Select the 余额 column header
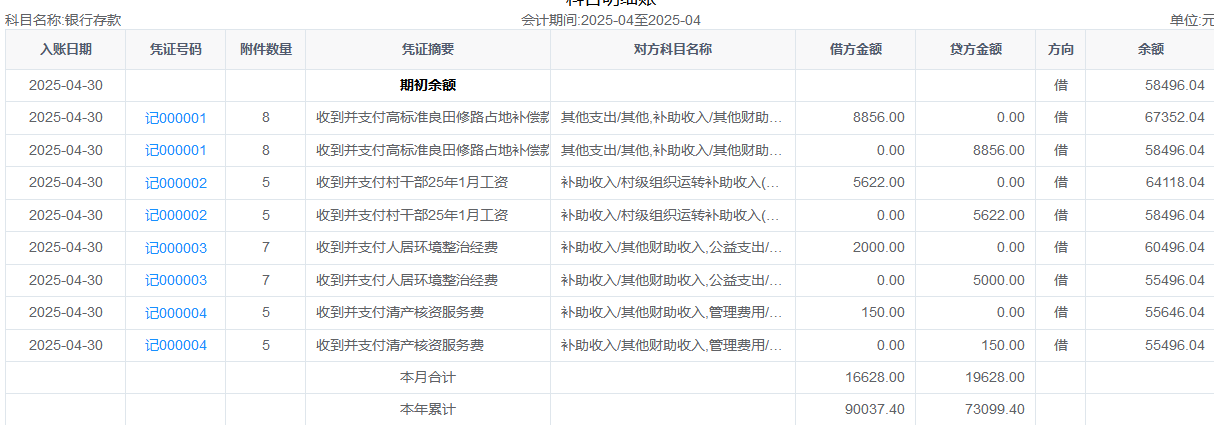The image size is (1214, 425). (x=1150, y=49)
